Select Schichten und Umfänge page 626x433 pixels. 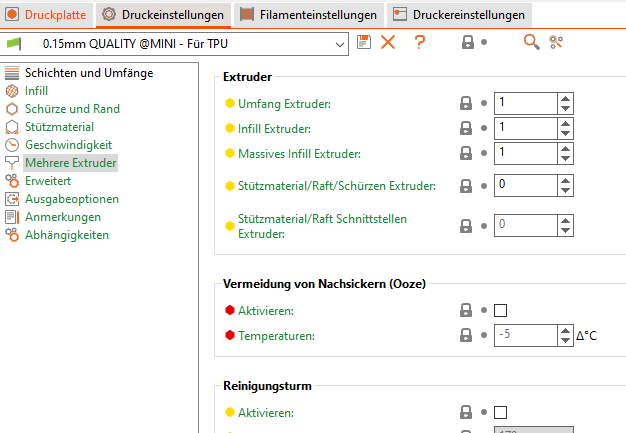point(89,72)
